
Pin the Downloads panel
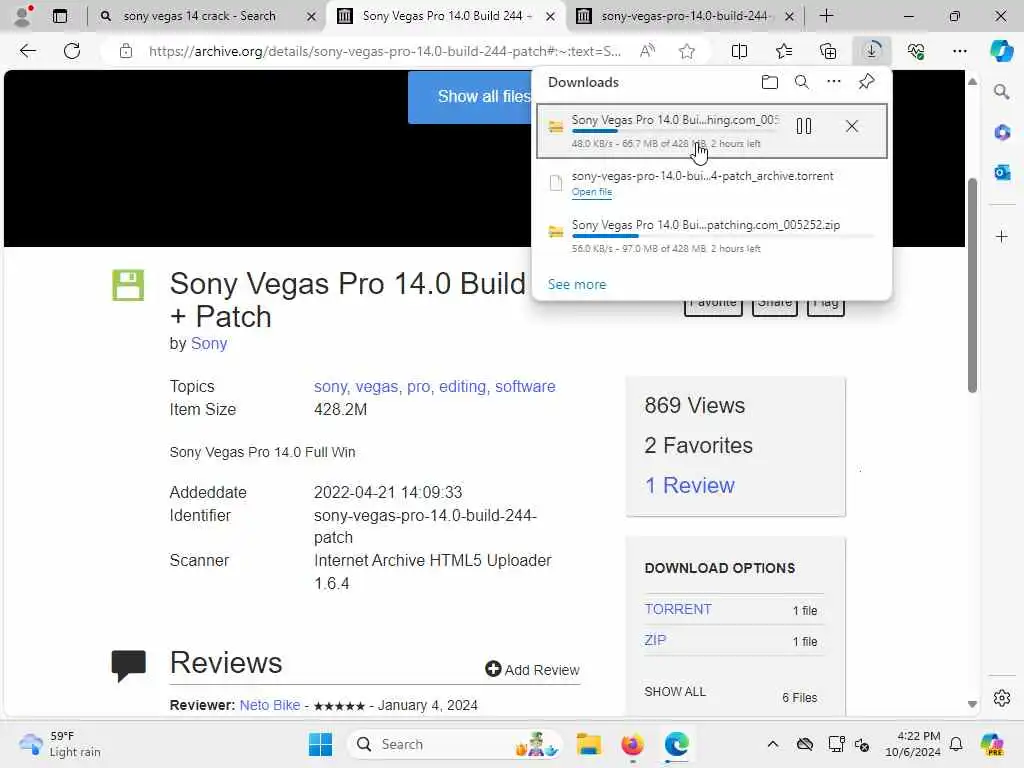(867, 82)
